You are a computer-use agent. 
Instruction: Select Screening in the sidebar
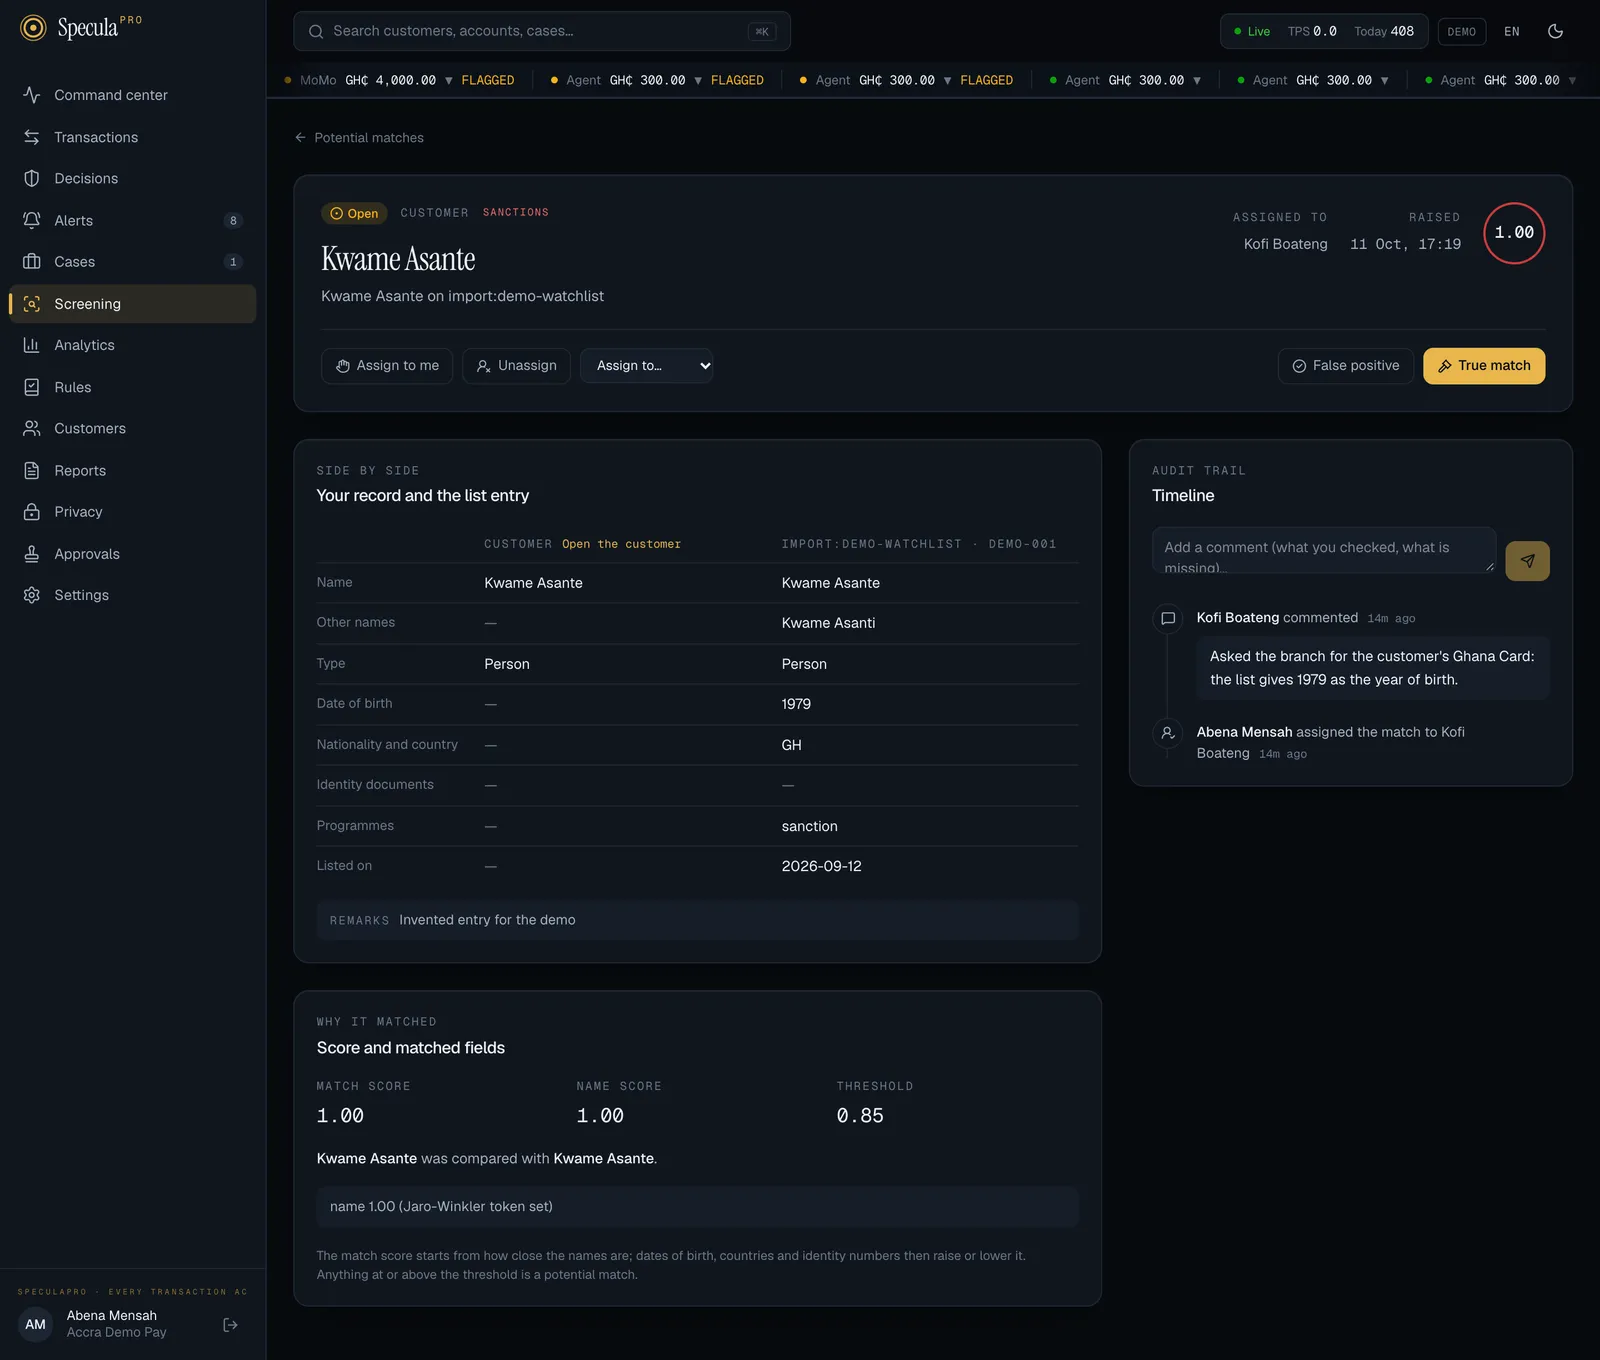(132, 304)
